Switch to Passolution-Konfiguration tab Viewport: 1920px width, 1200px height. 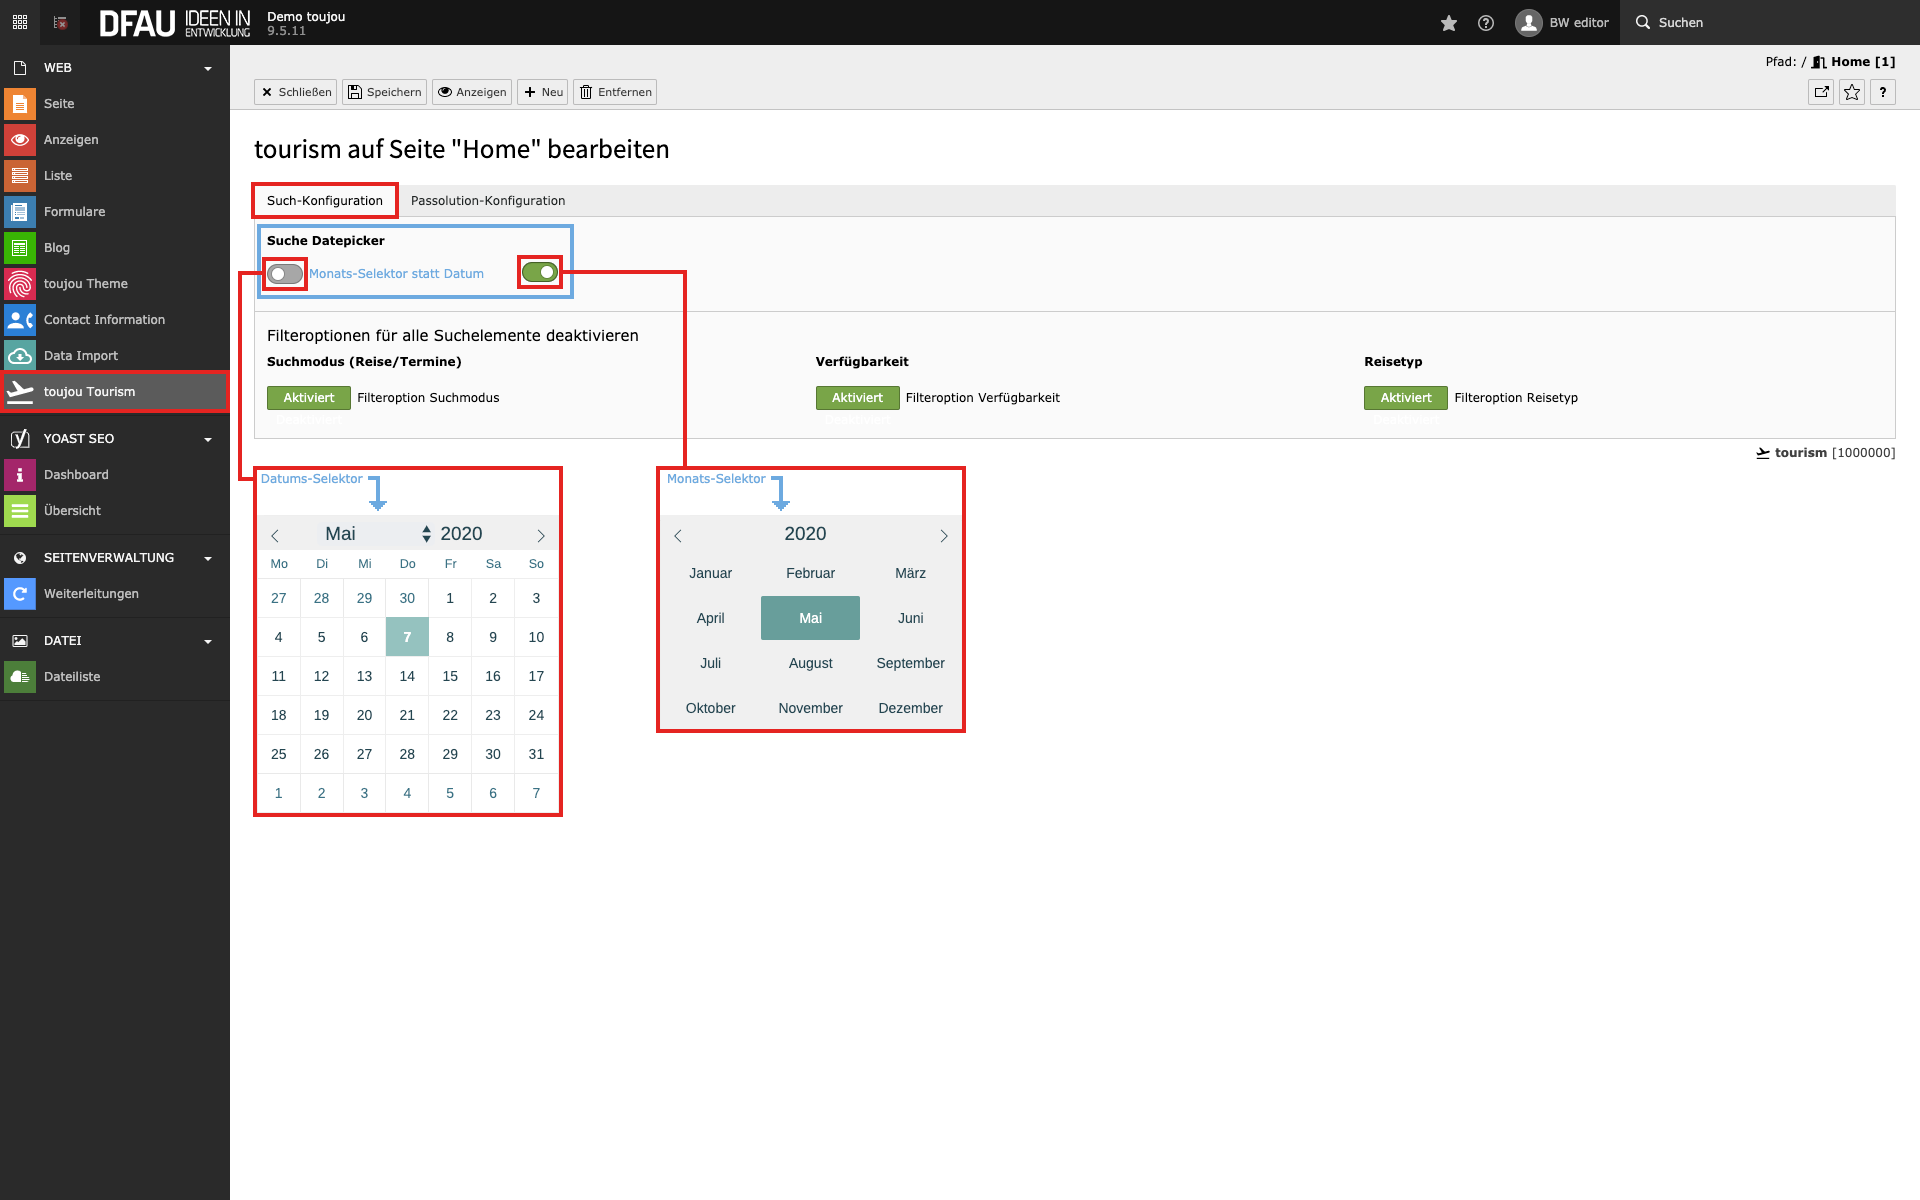488,201
